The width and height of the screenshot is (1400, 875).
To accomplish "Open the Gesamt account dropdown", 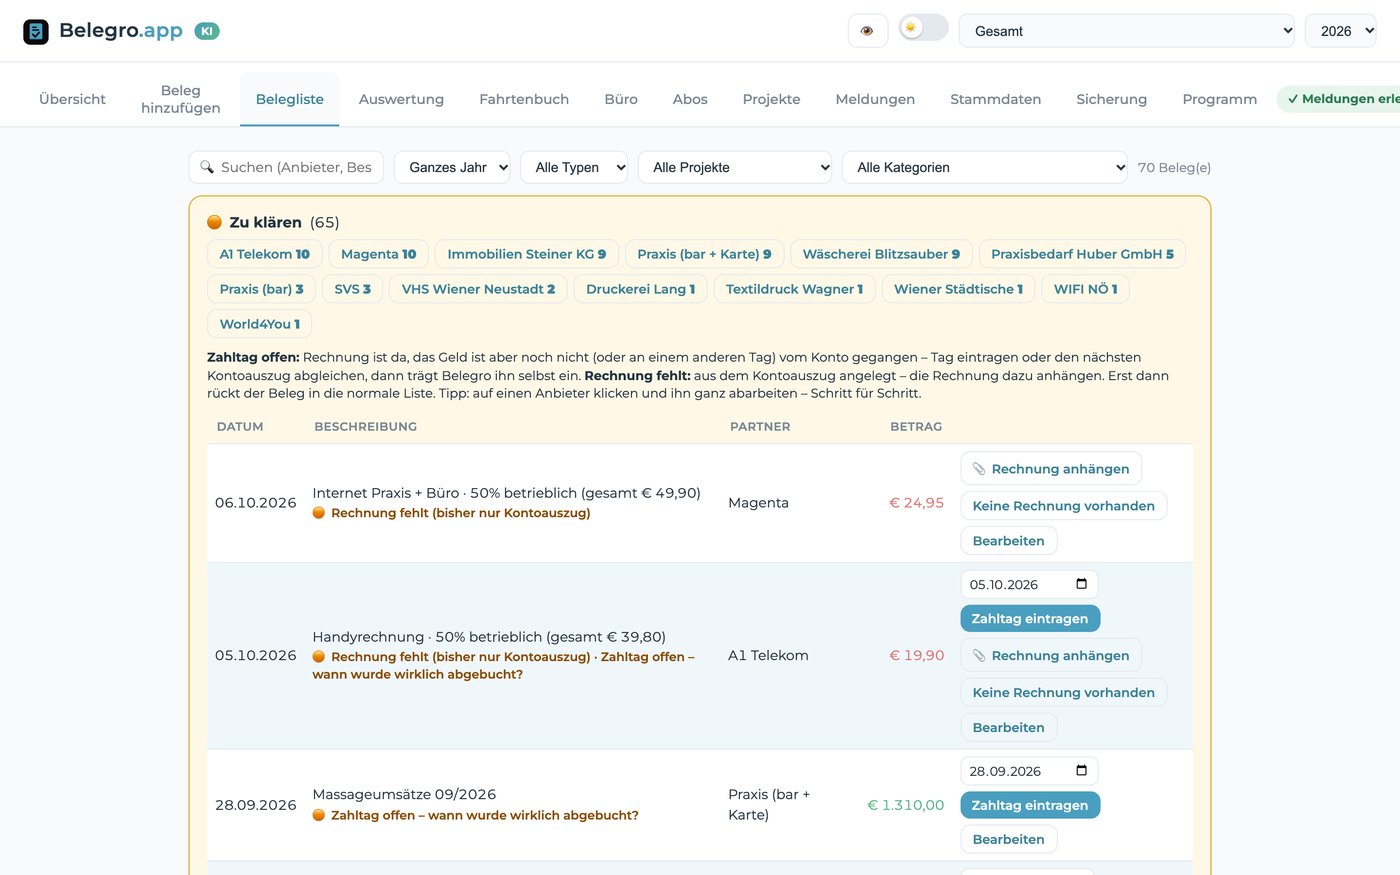I will click(x=1127, y=31).
